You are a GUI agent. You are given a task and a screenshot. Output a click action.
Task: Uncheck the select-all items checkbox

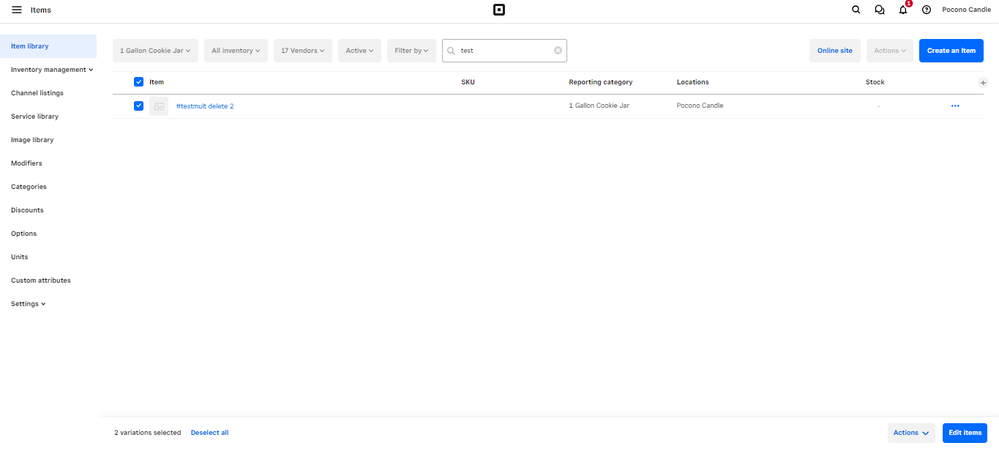[x=139, y=82]
